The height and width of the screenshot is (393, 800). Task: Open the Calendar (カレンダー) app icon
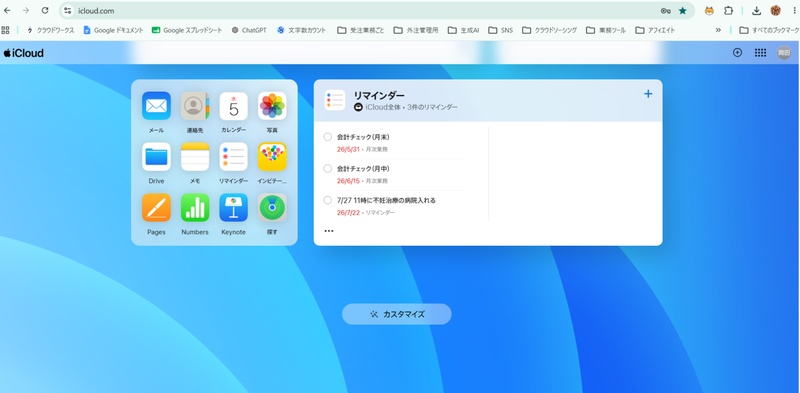234,106
